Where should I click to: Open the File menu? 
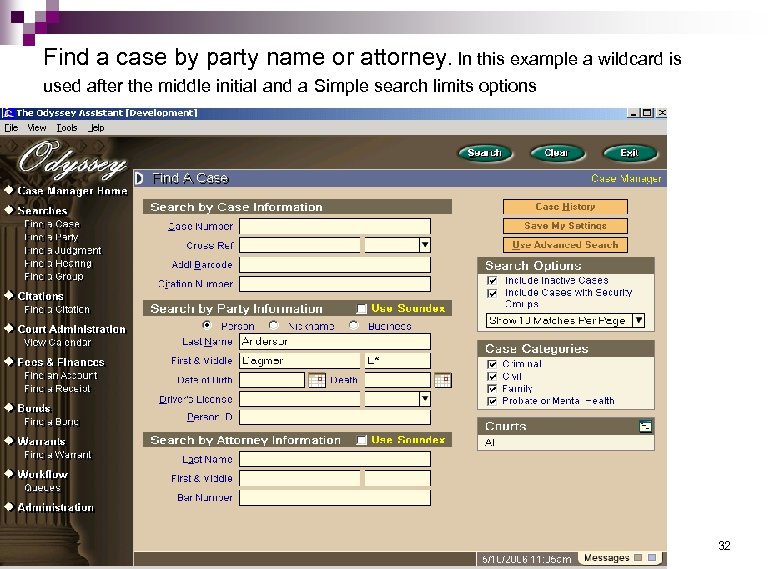pyautogui.click(x=11, y=128)
